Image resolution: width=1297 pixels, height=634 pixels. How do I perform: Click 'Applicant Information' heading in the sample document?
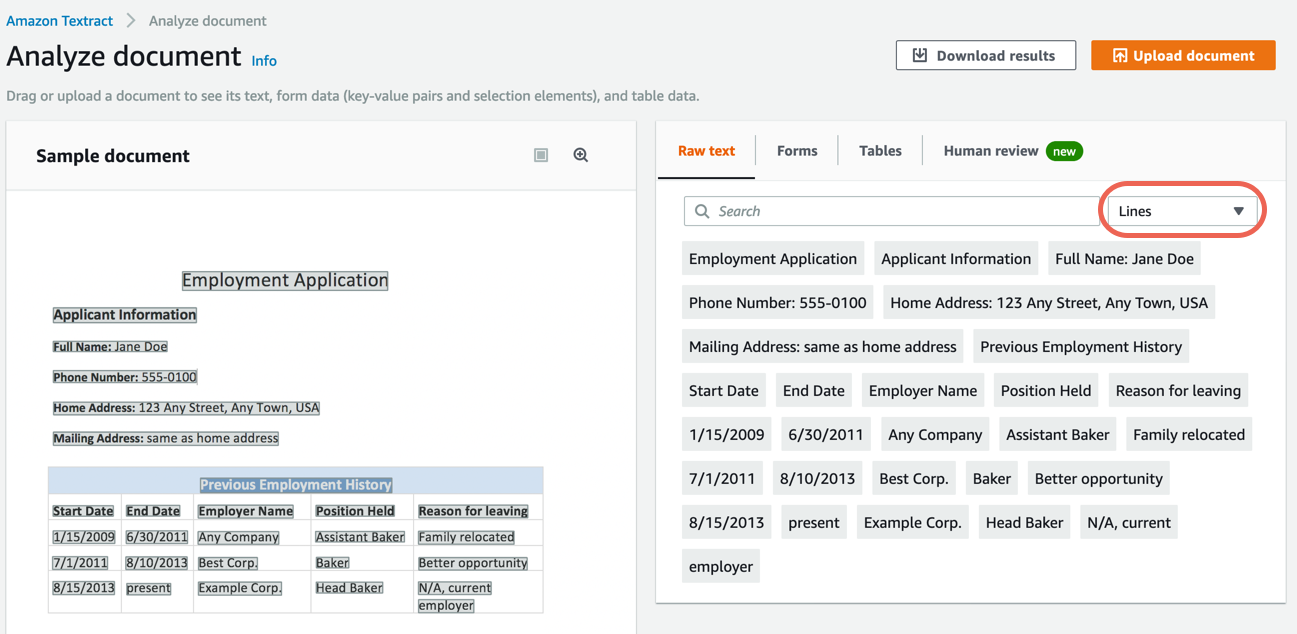click(x=125, y=315)
